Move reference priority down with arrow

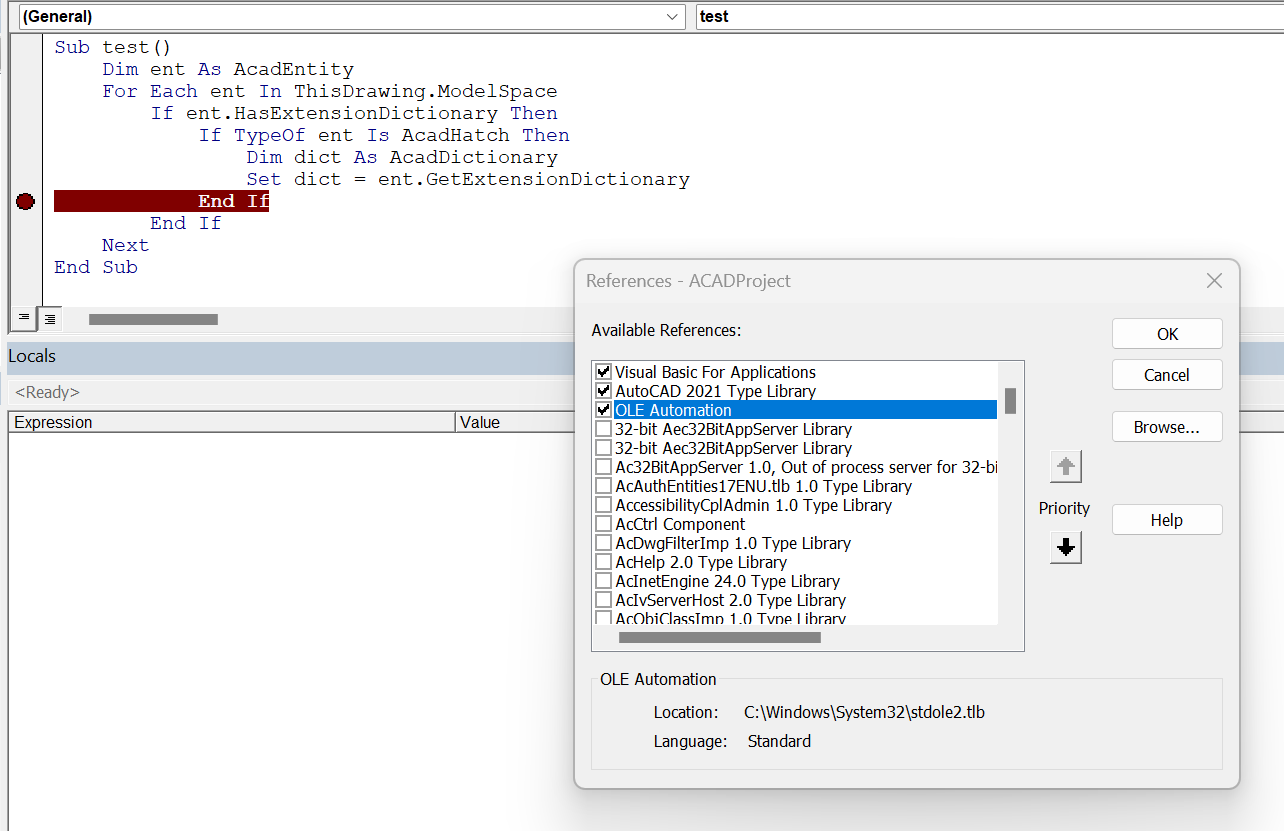(1066, 548)
